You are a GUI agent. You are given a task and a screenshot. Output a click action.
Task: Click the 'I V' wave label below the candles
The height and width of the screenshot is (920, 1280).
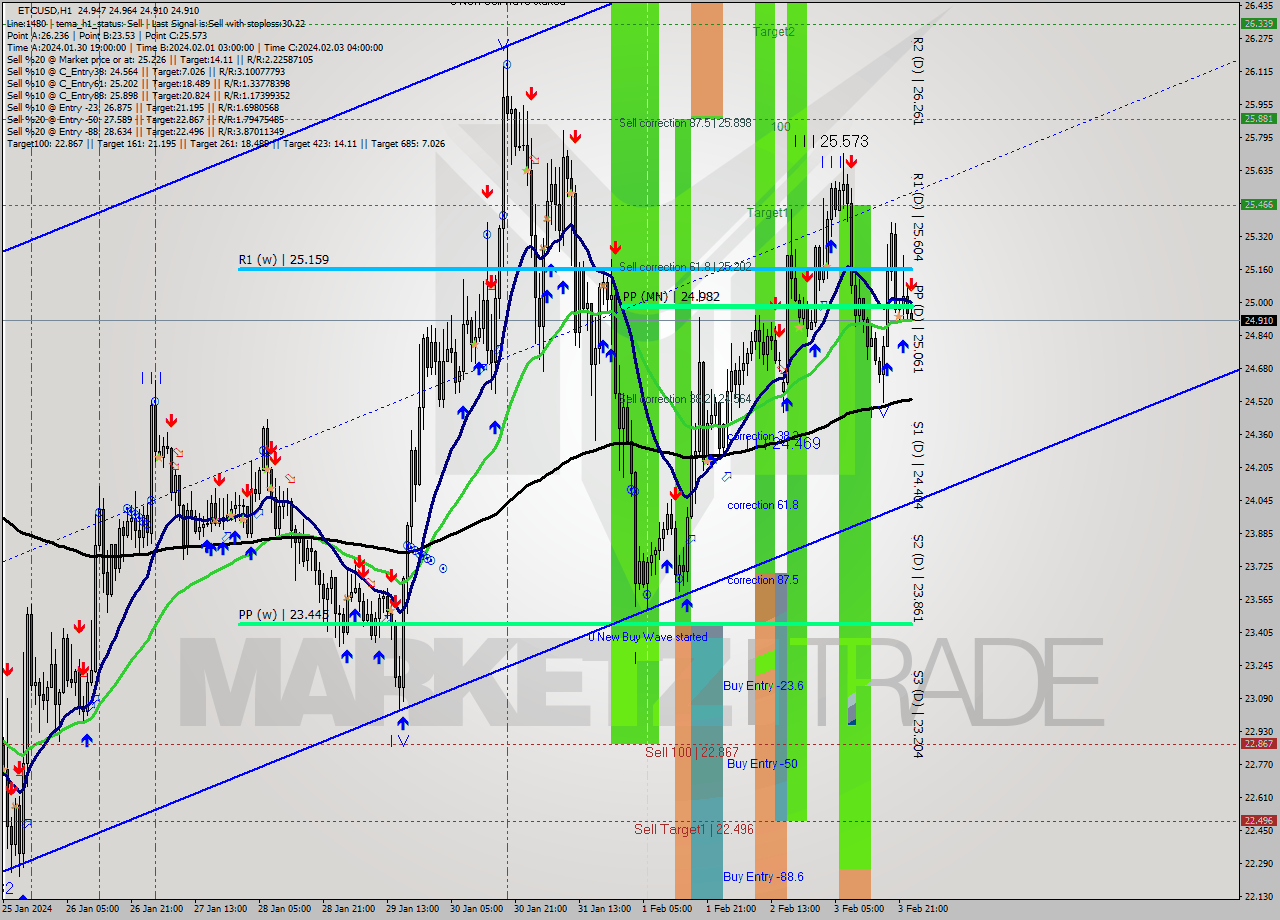pos(399,741)
